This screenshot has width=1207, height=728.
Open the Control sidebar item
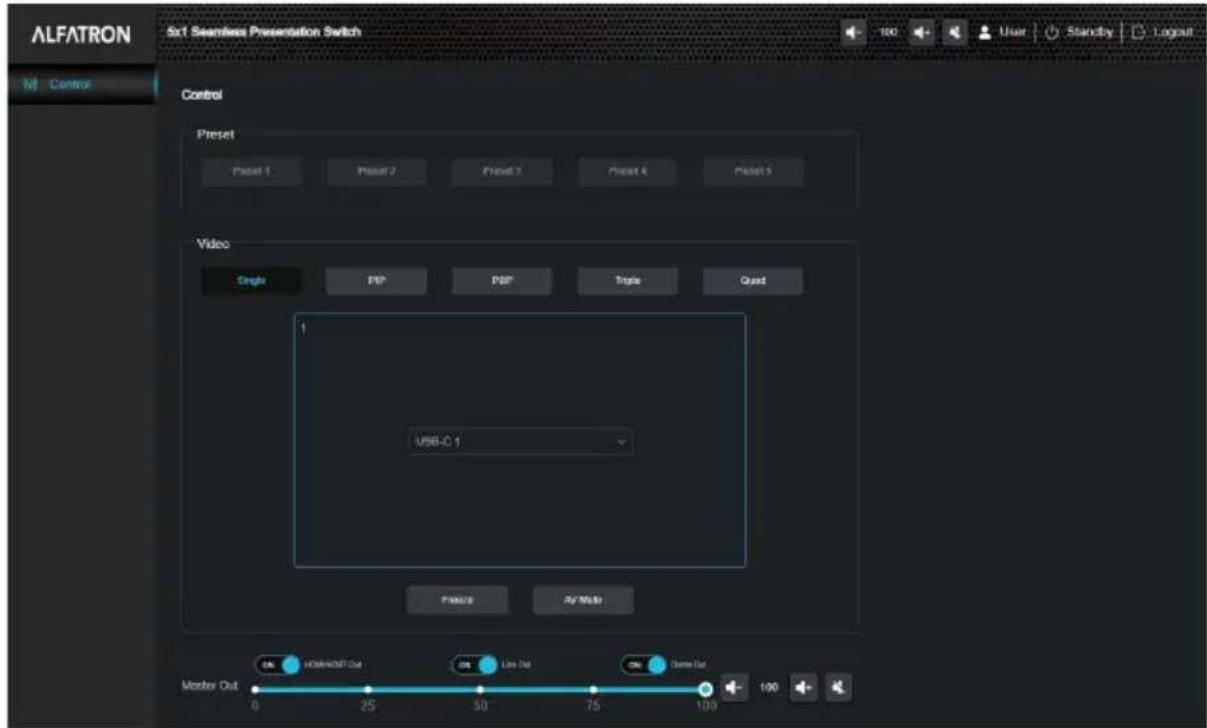tap(80, 85)
